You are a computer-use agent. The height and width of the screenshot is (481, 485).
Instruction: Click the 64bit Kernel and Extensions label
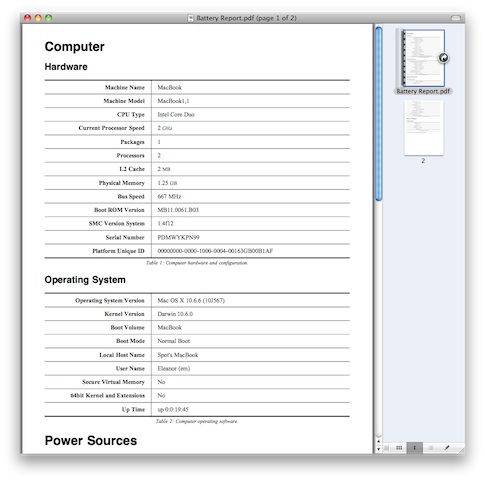coord(107,396)
